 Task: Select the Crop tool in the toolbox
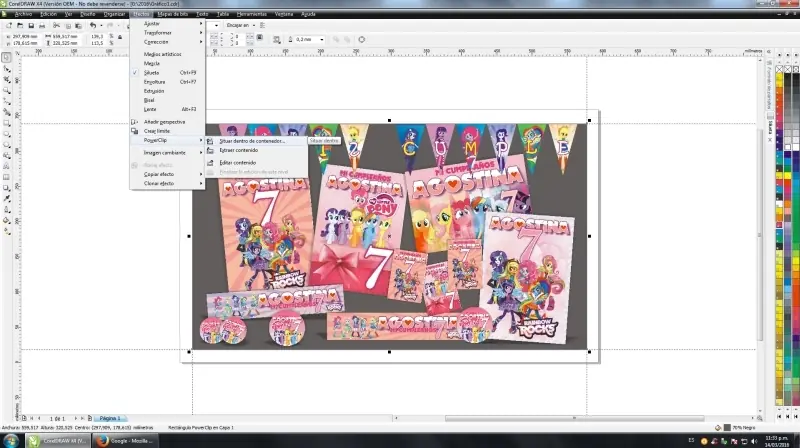click(x=7, y=80)
